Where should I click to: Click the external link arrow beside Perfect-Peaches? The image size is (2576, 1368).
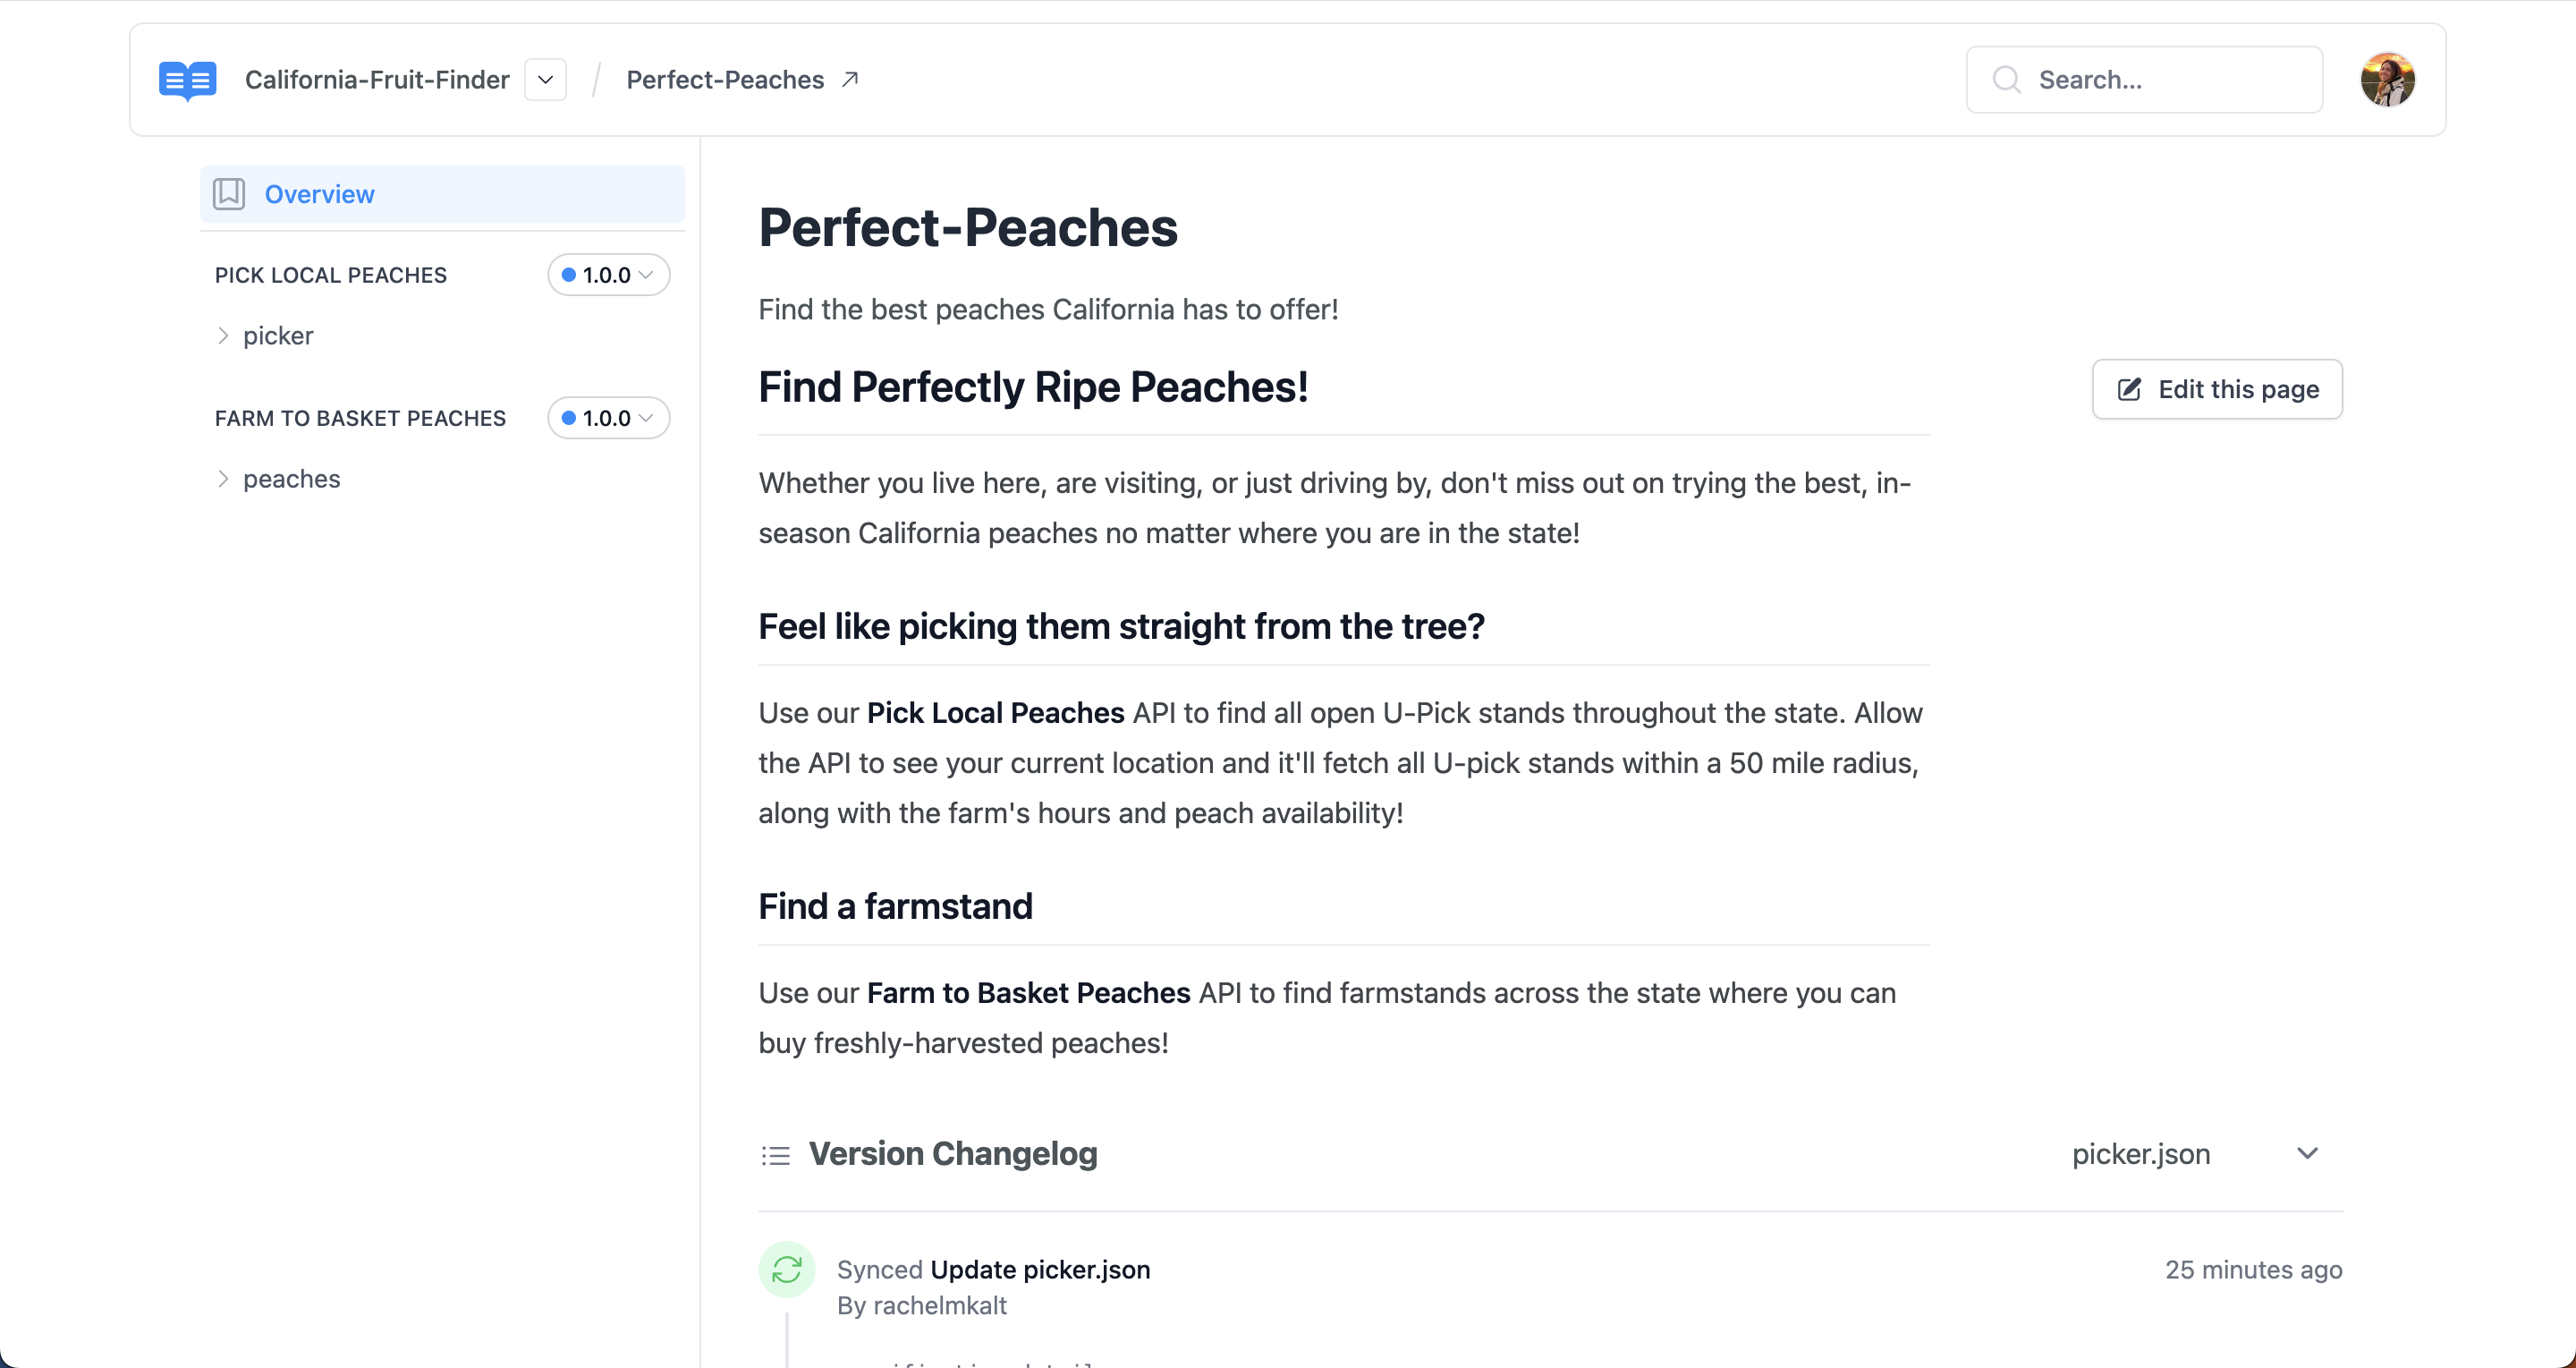click(850, 79)
